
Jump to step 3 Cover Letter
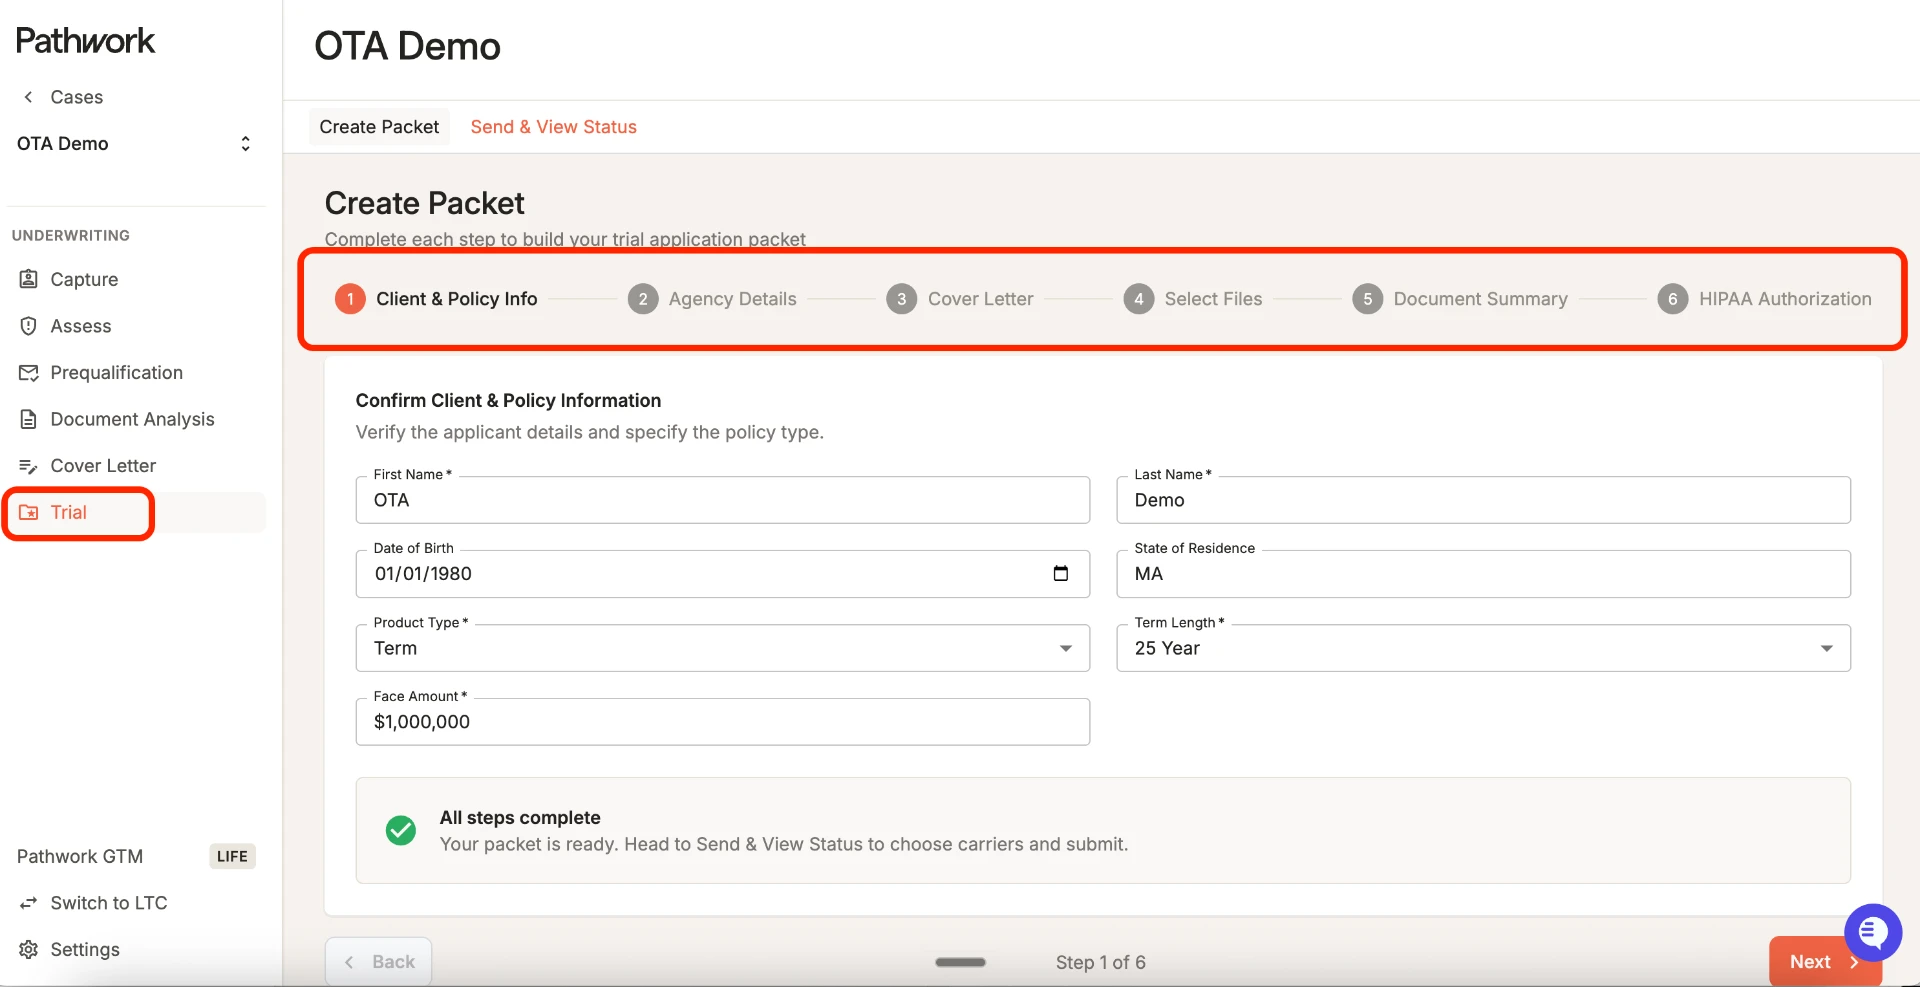coord(960,299)
